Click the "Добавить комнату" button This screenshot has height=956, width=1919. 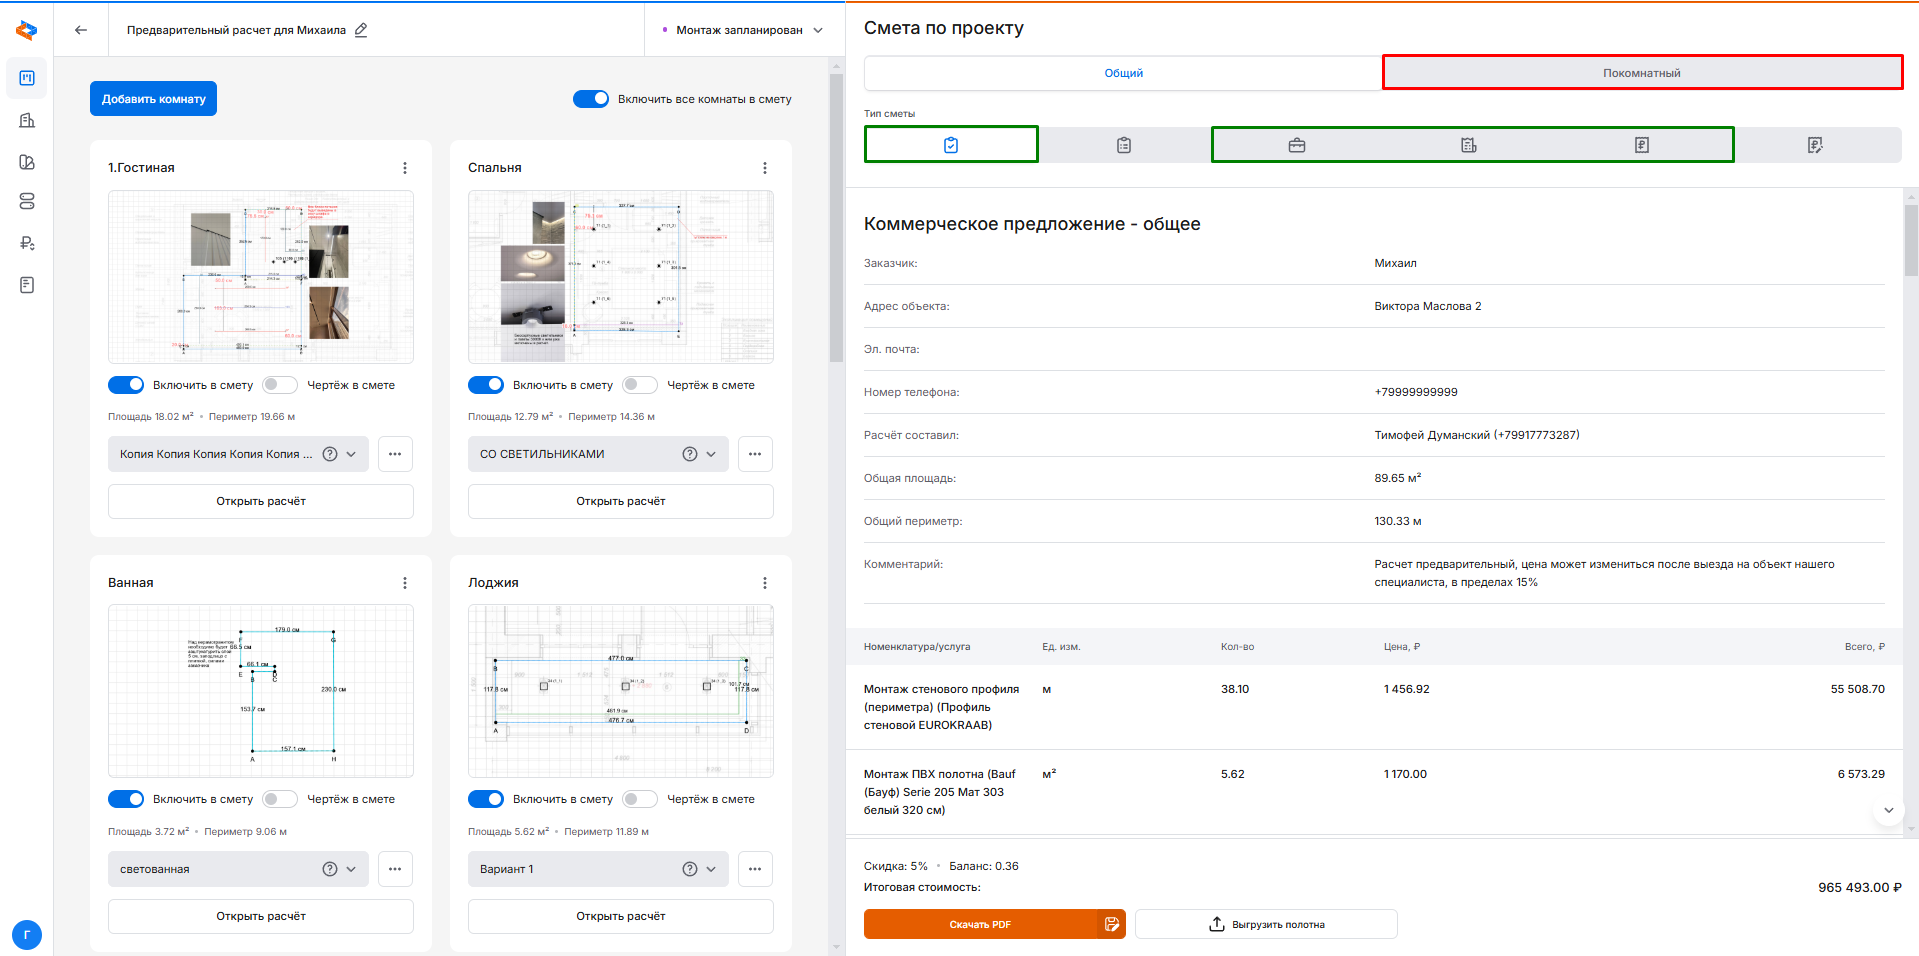click(x=153, y=99)
